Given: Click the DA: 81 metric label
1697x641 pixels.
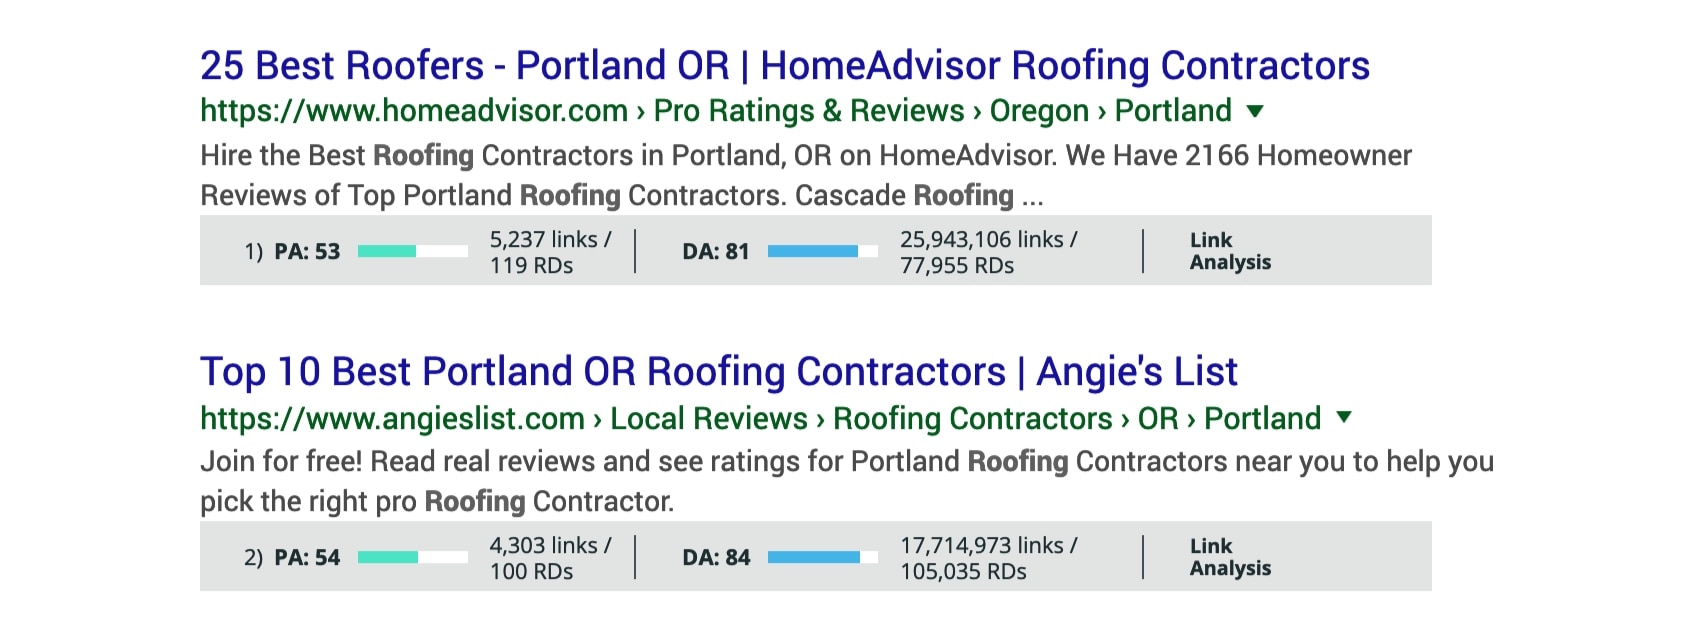Looking at the screenshot, I should [715, 252].
